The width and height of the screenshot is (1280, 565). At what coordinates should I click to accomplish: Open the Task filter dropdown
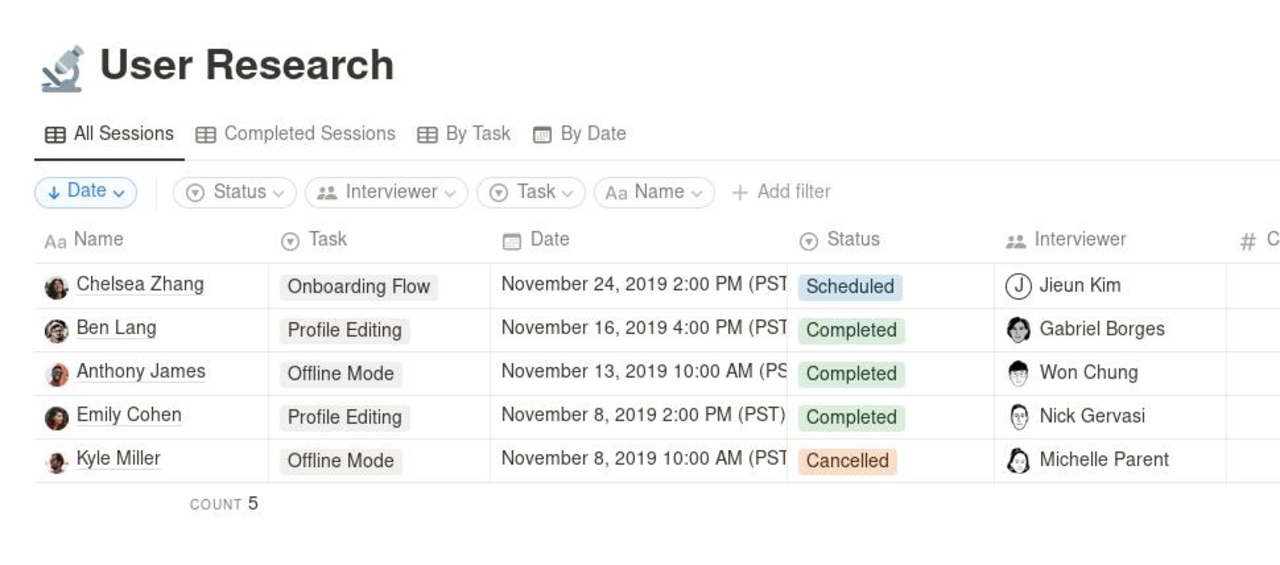(x=530, y=192)
